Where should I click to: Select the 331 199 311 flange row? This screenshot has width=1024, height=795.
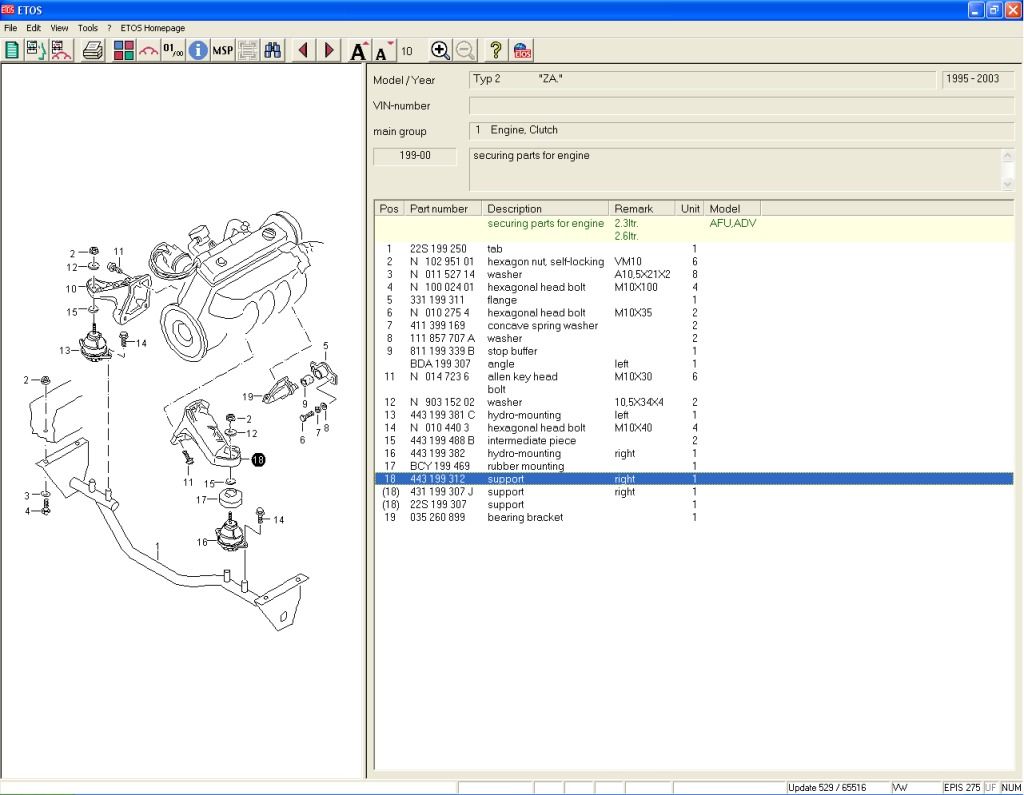694,300
